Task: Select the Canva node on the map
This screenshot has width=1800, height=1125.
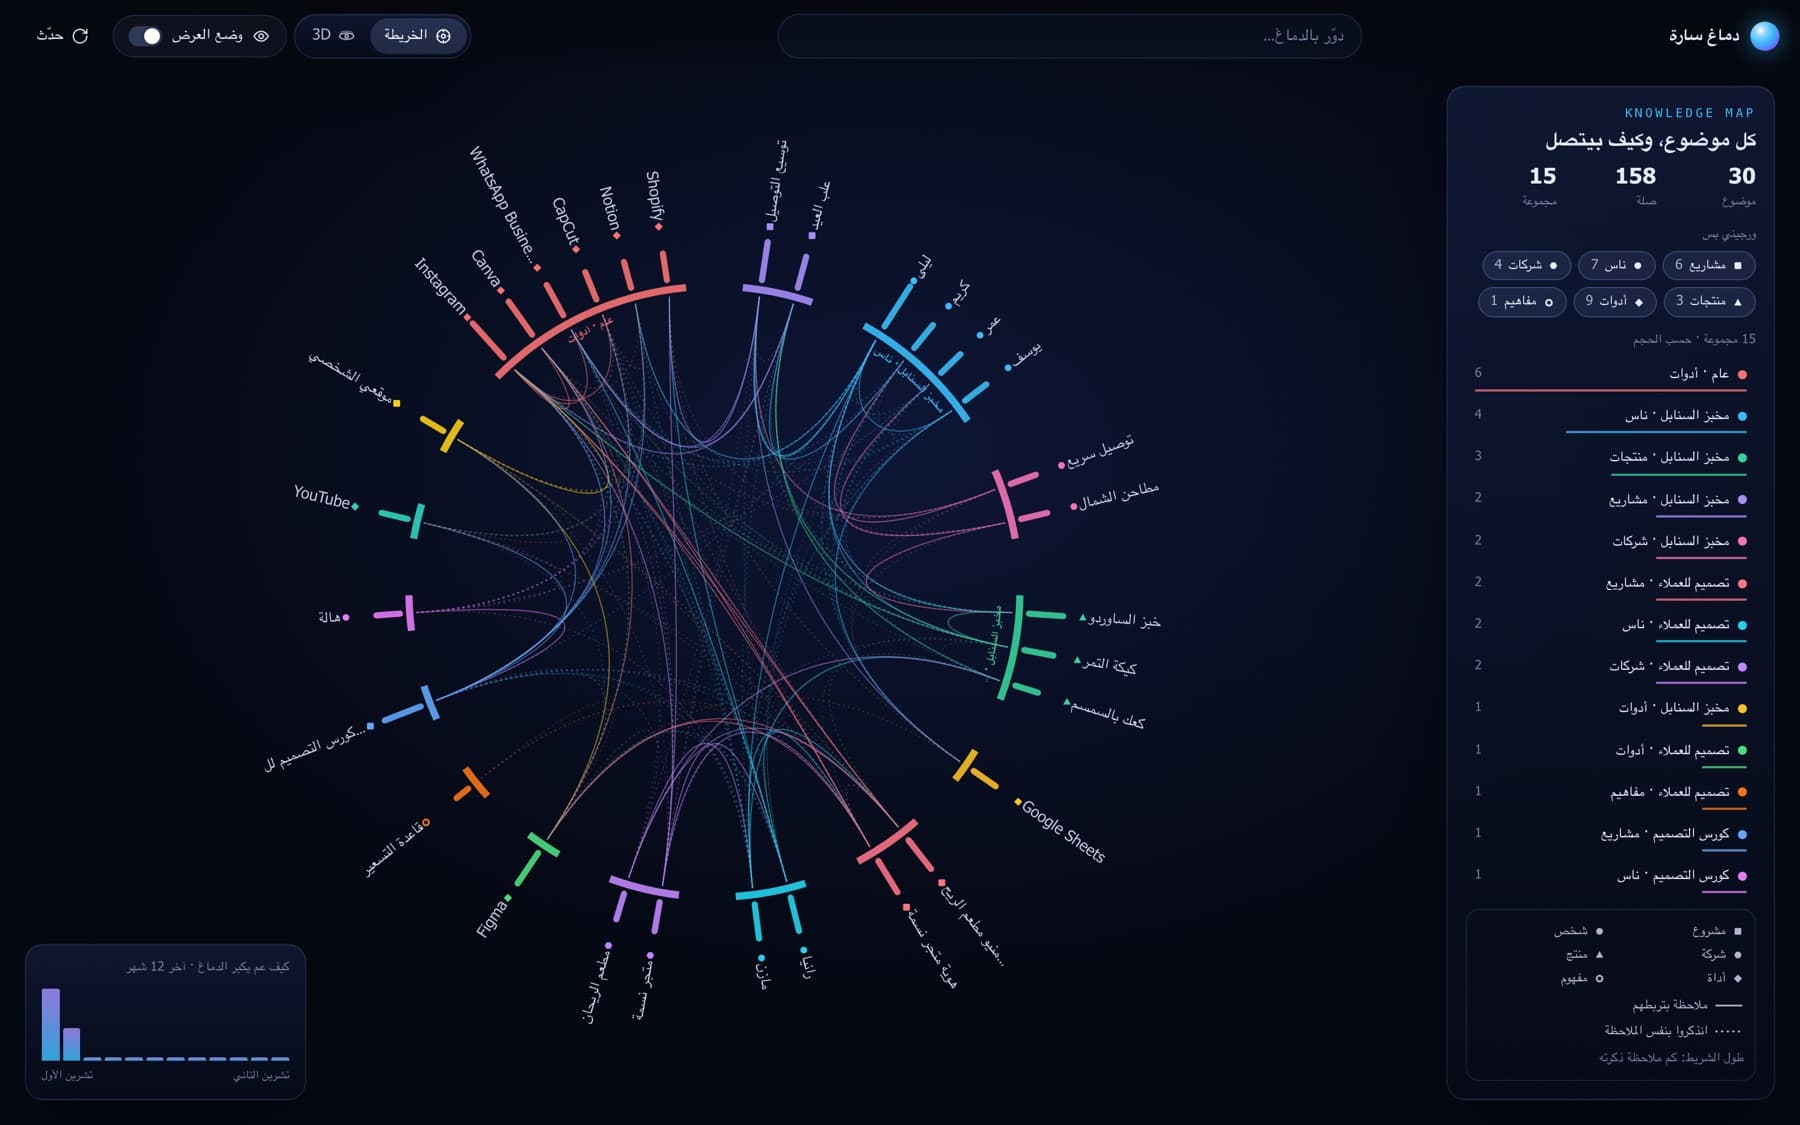Action: 486,269
